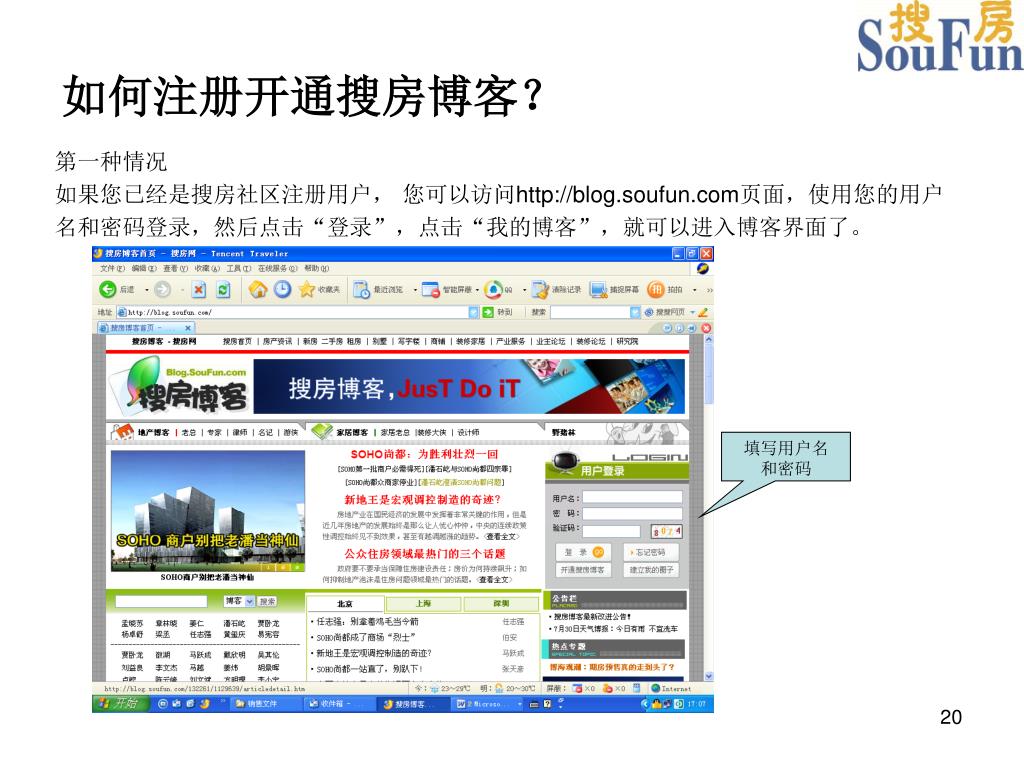Click inside the 验证码 captcha field
This screenshot has height=768, width=1024.
pos(611,531)
